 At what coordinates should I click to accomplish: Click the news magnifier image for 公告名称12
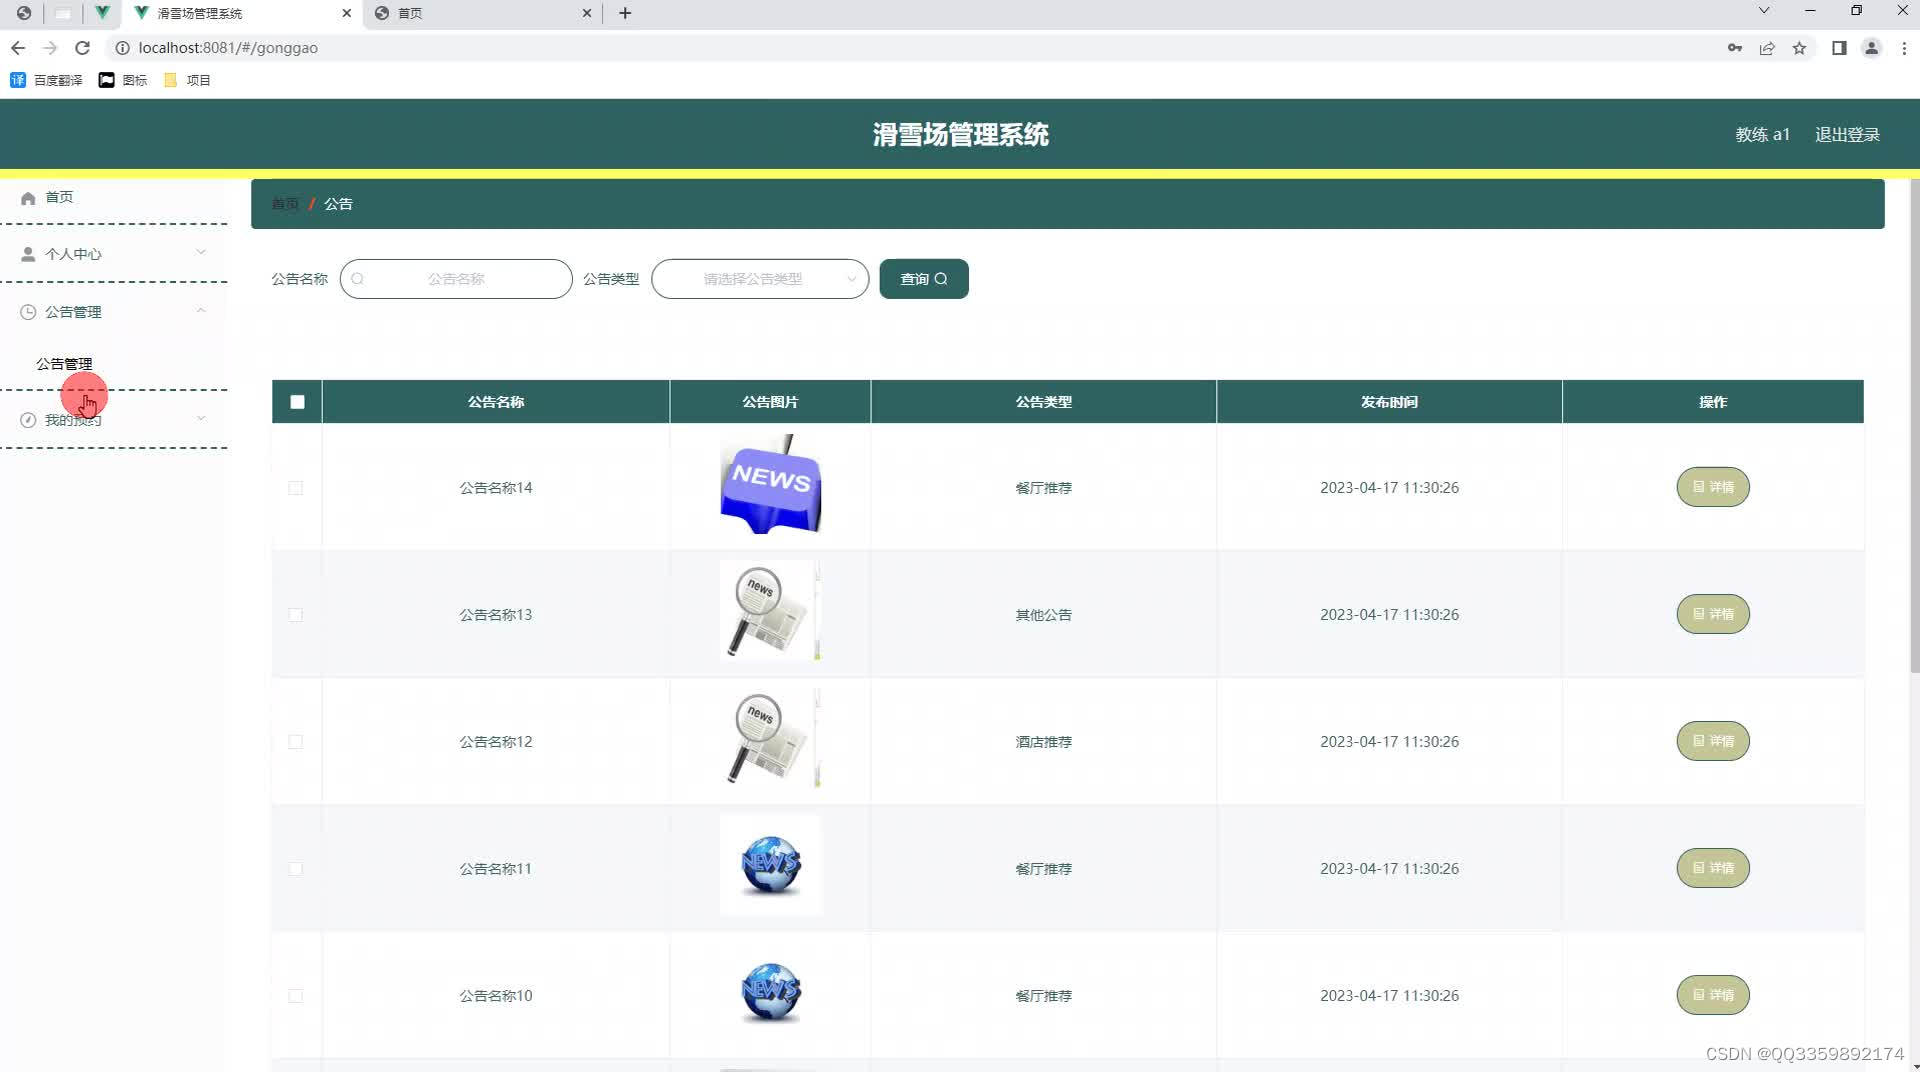tap(770, 738)
